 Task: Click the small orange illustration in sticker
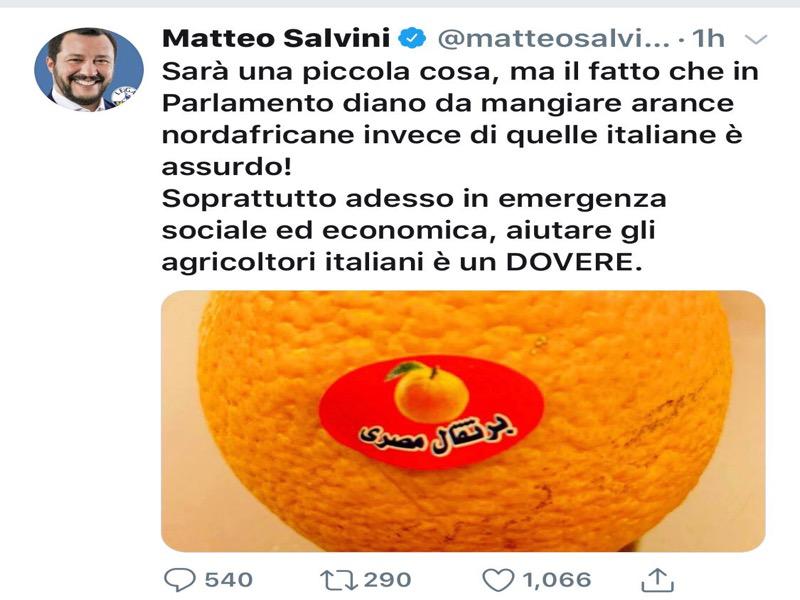(x=428, y=392)
